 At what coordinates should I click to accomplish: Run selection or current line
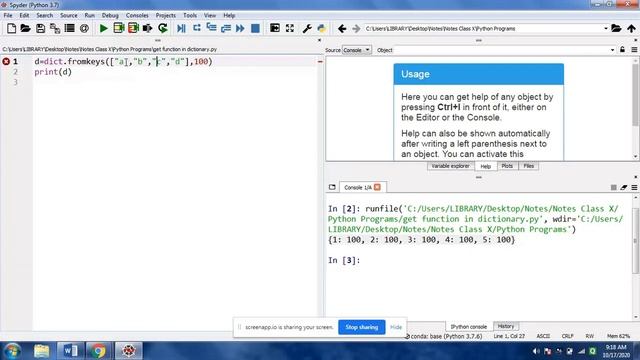pyautogui.click(x=147, y=28)
